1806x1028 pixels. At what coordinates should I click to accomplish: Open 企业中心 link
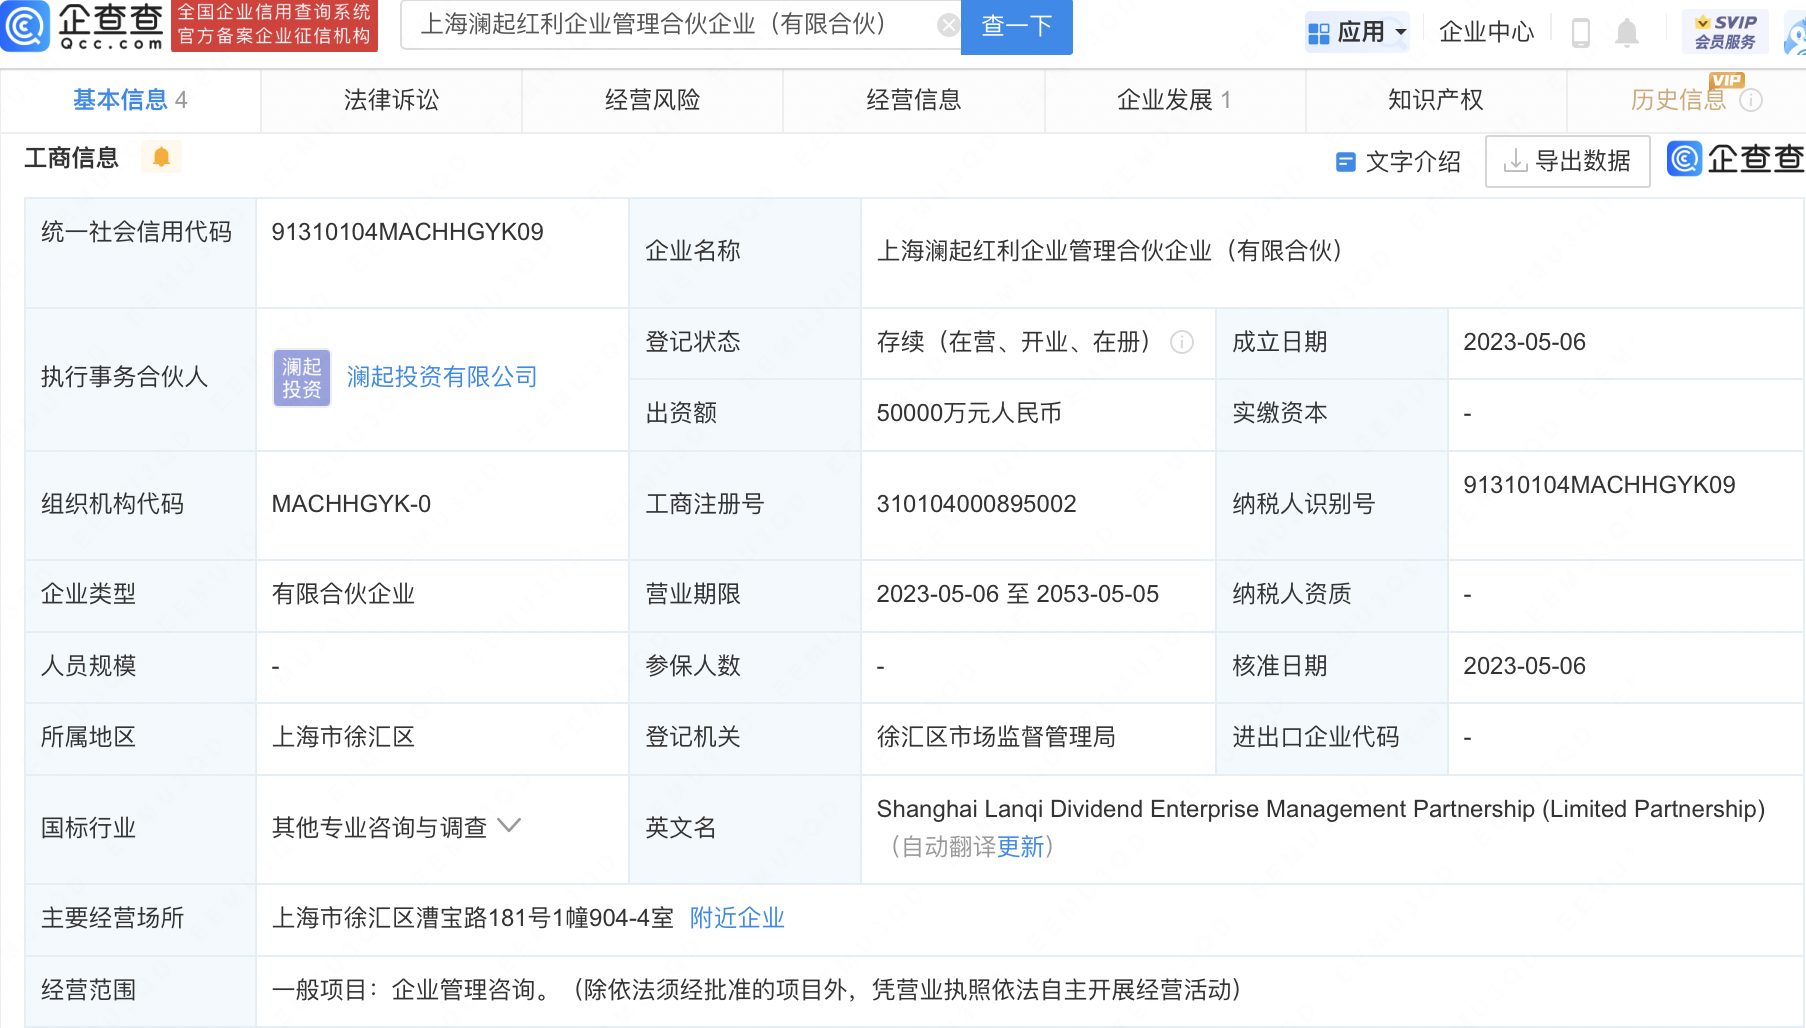pos(1486,32)
